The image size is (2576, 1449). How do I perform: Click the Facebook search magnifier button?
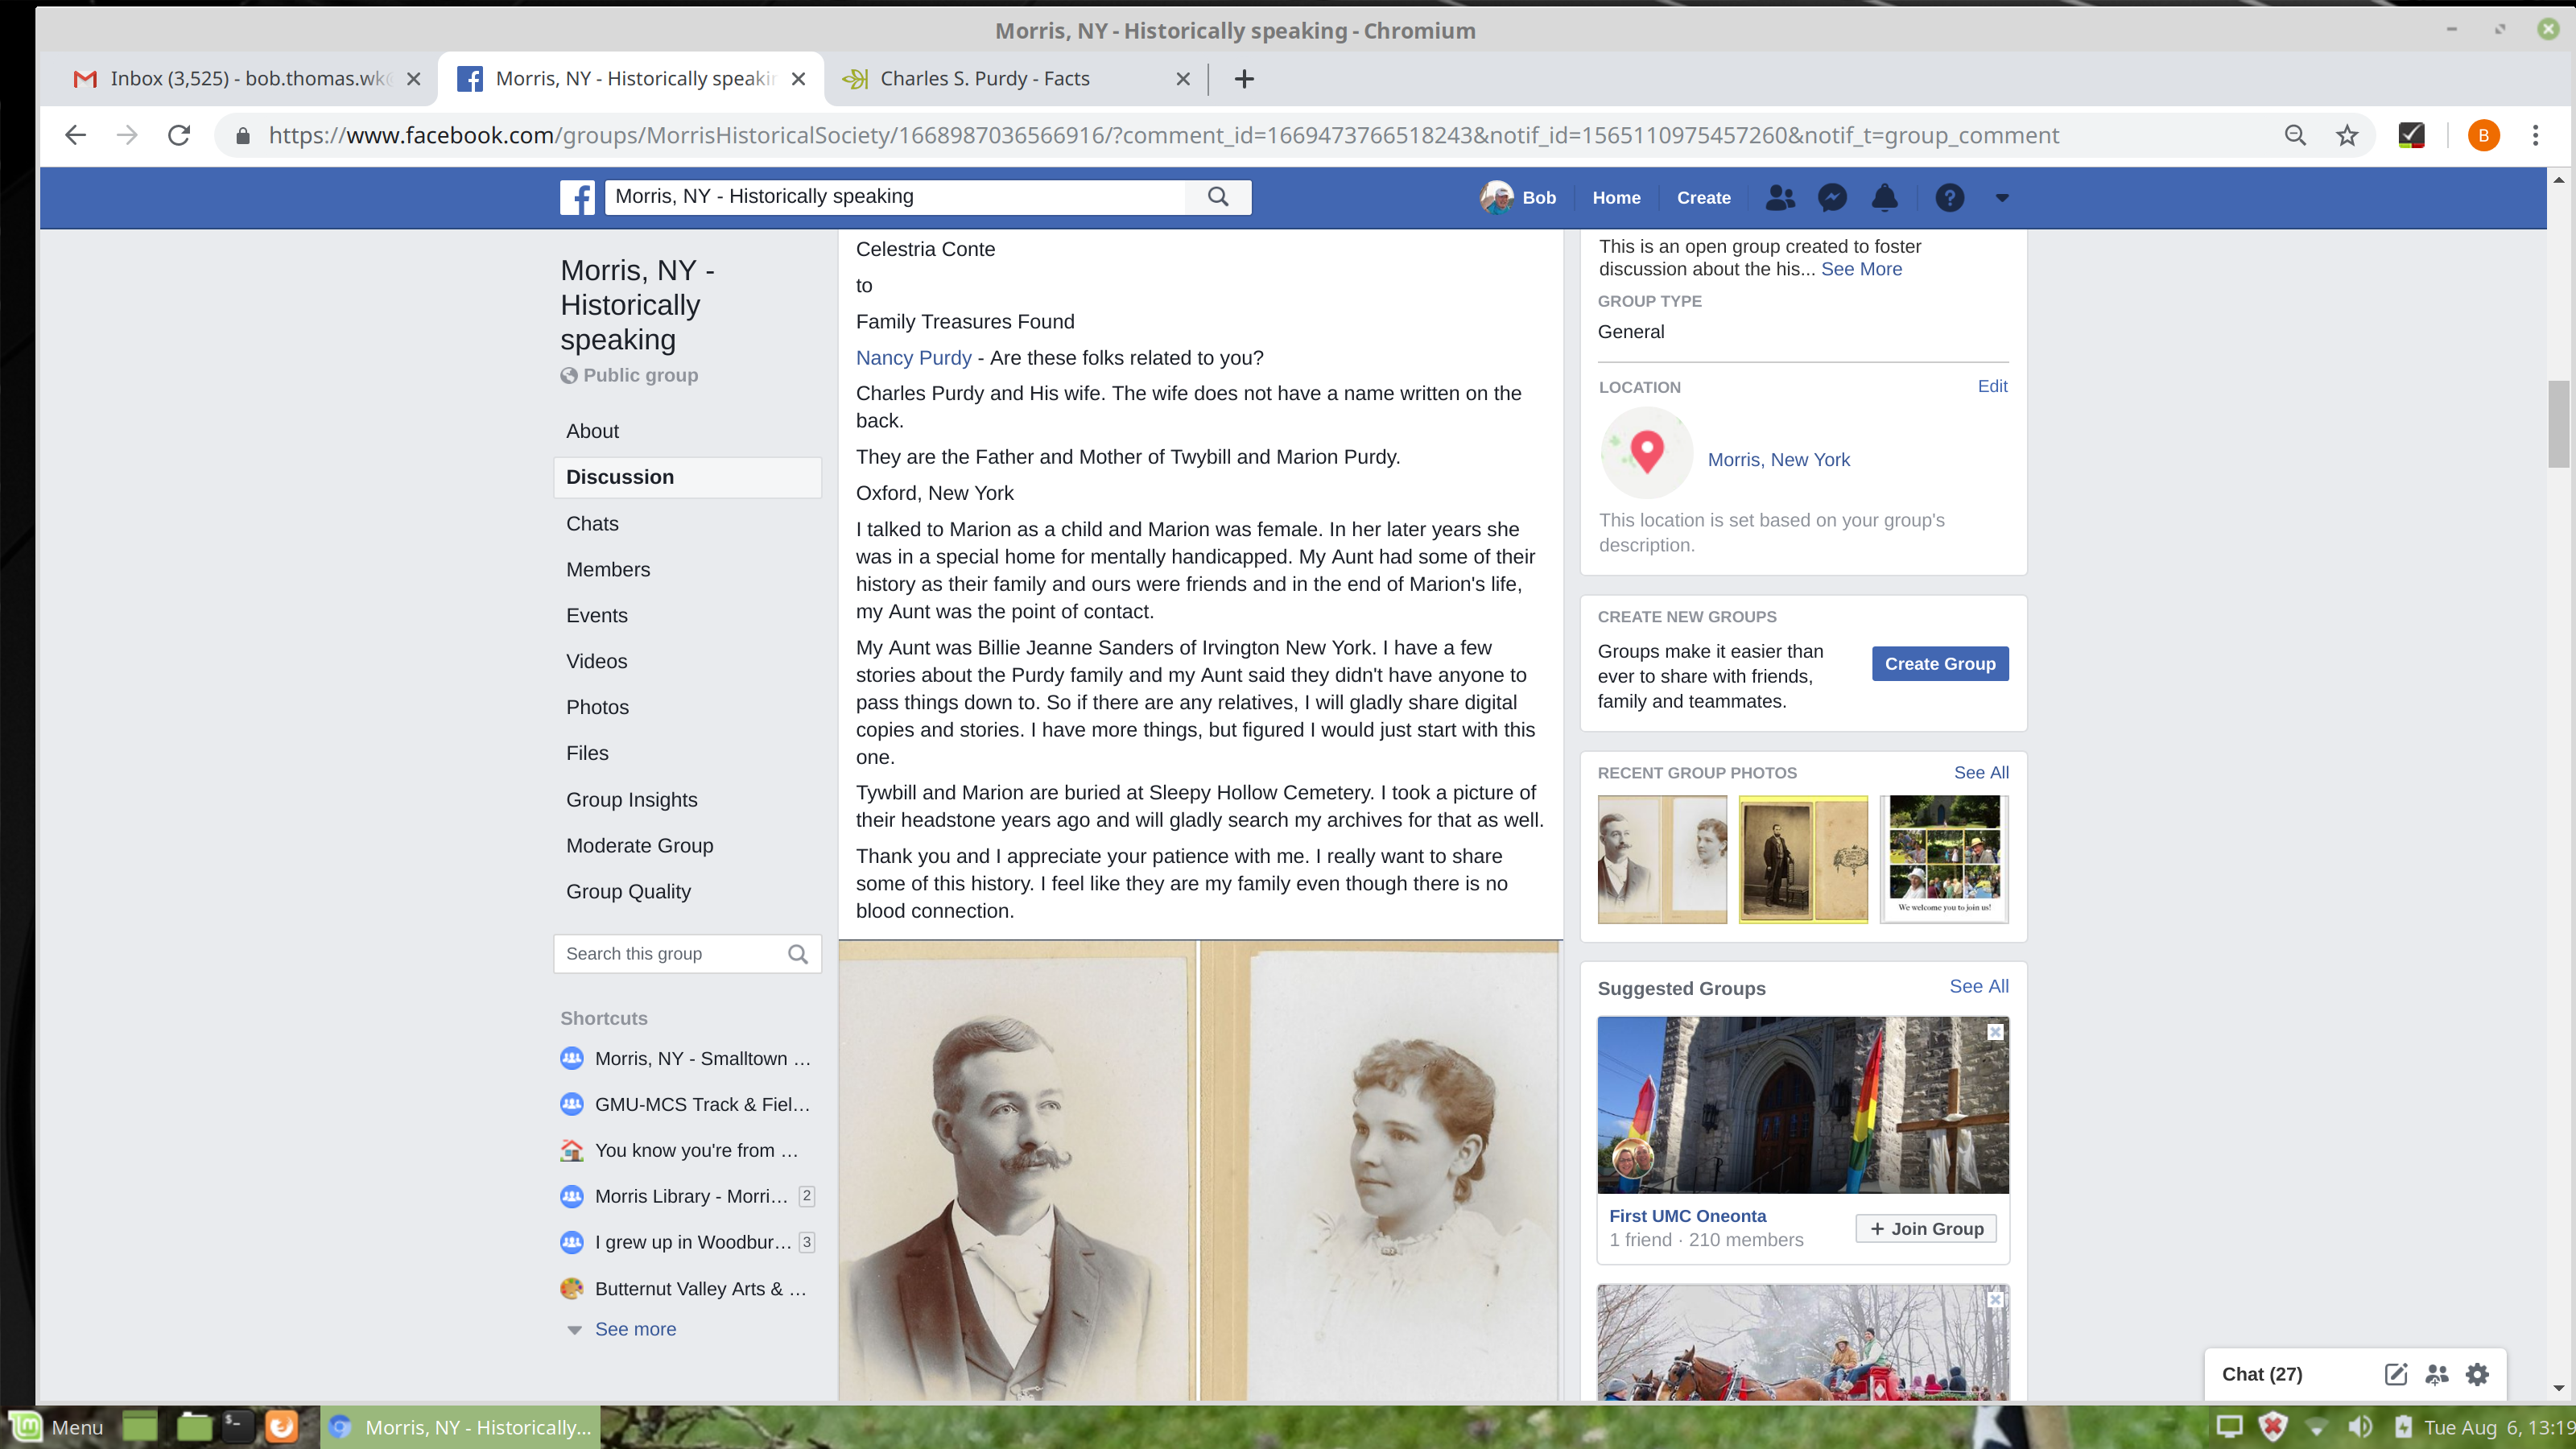coord(1217,197)
